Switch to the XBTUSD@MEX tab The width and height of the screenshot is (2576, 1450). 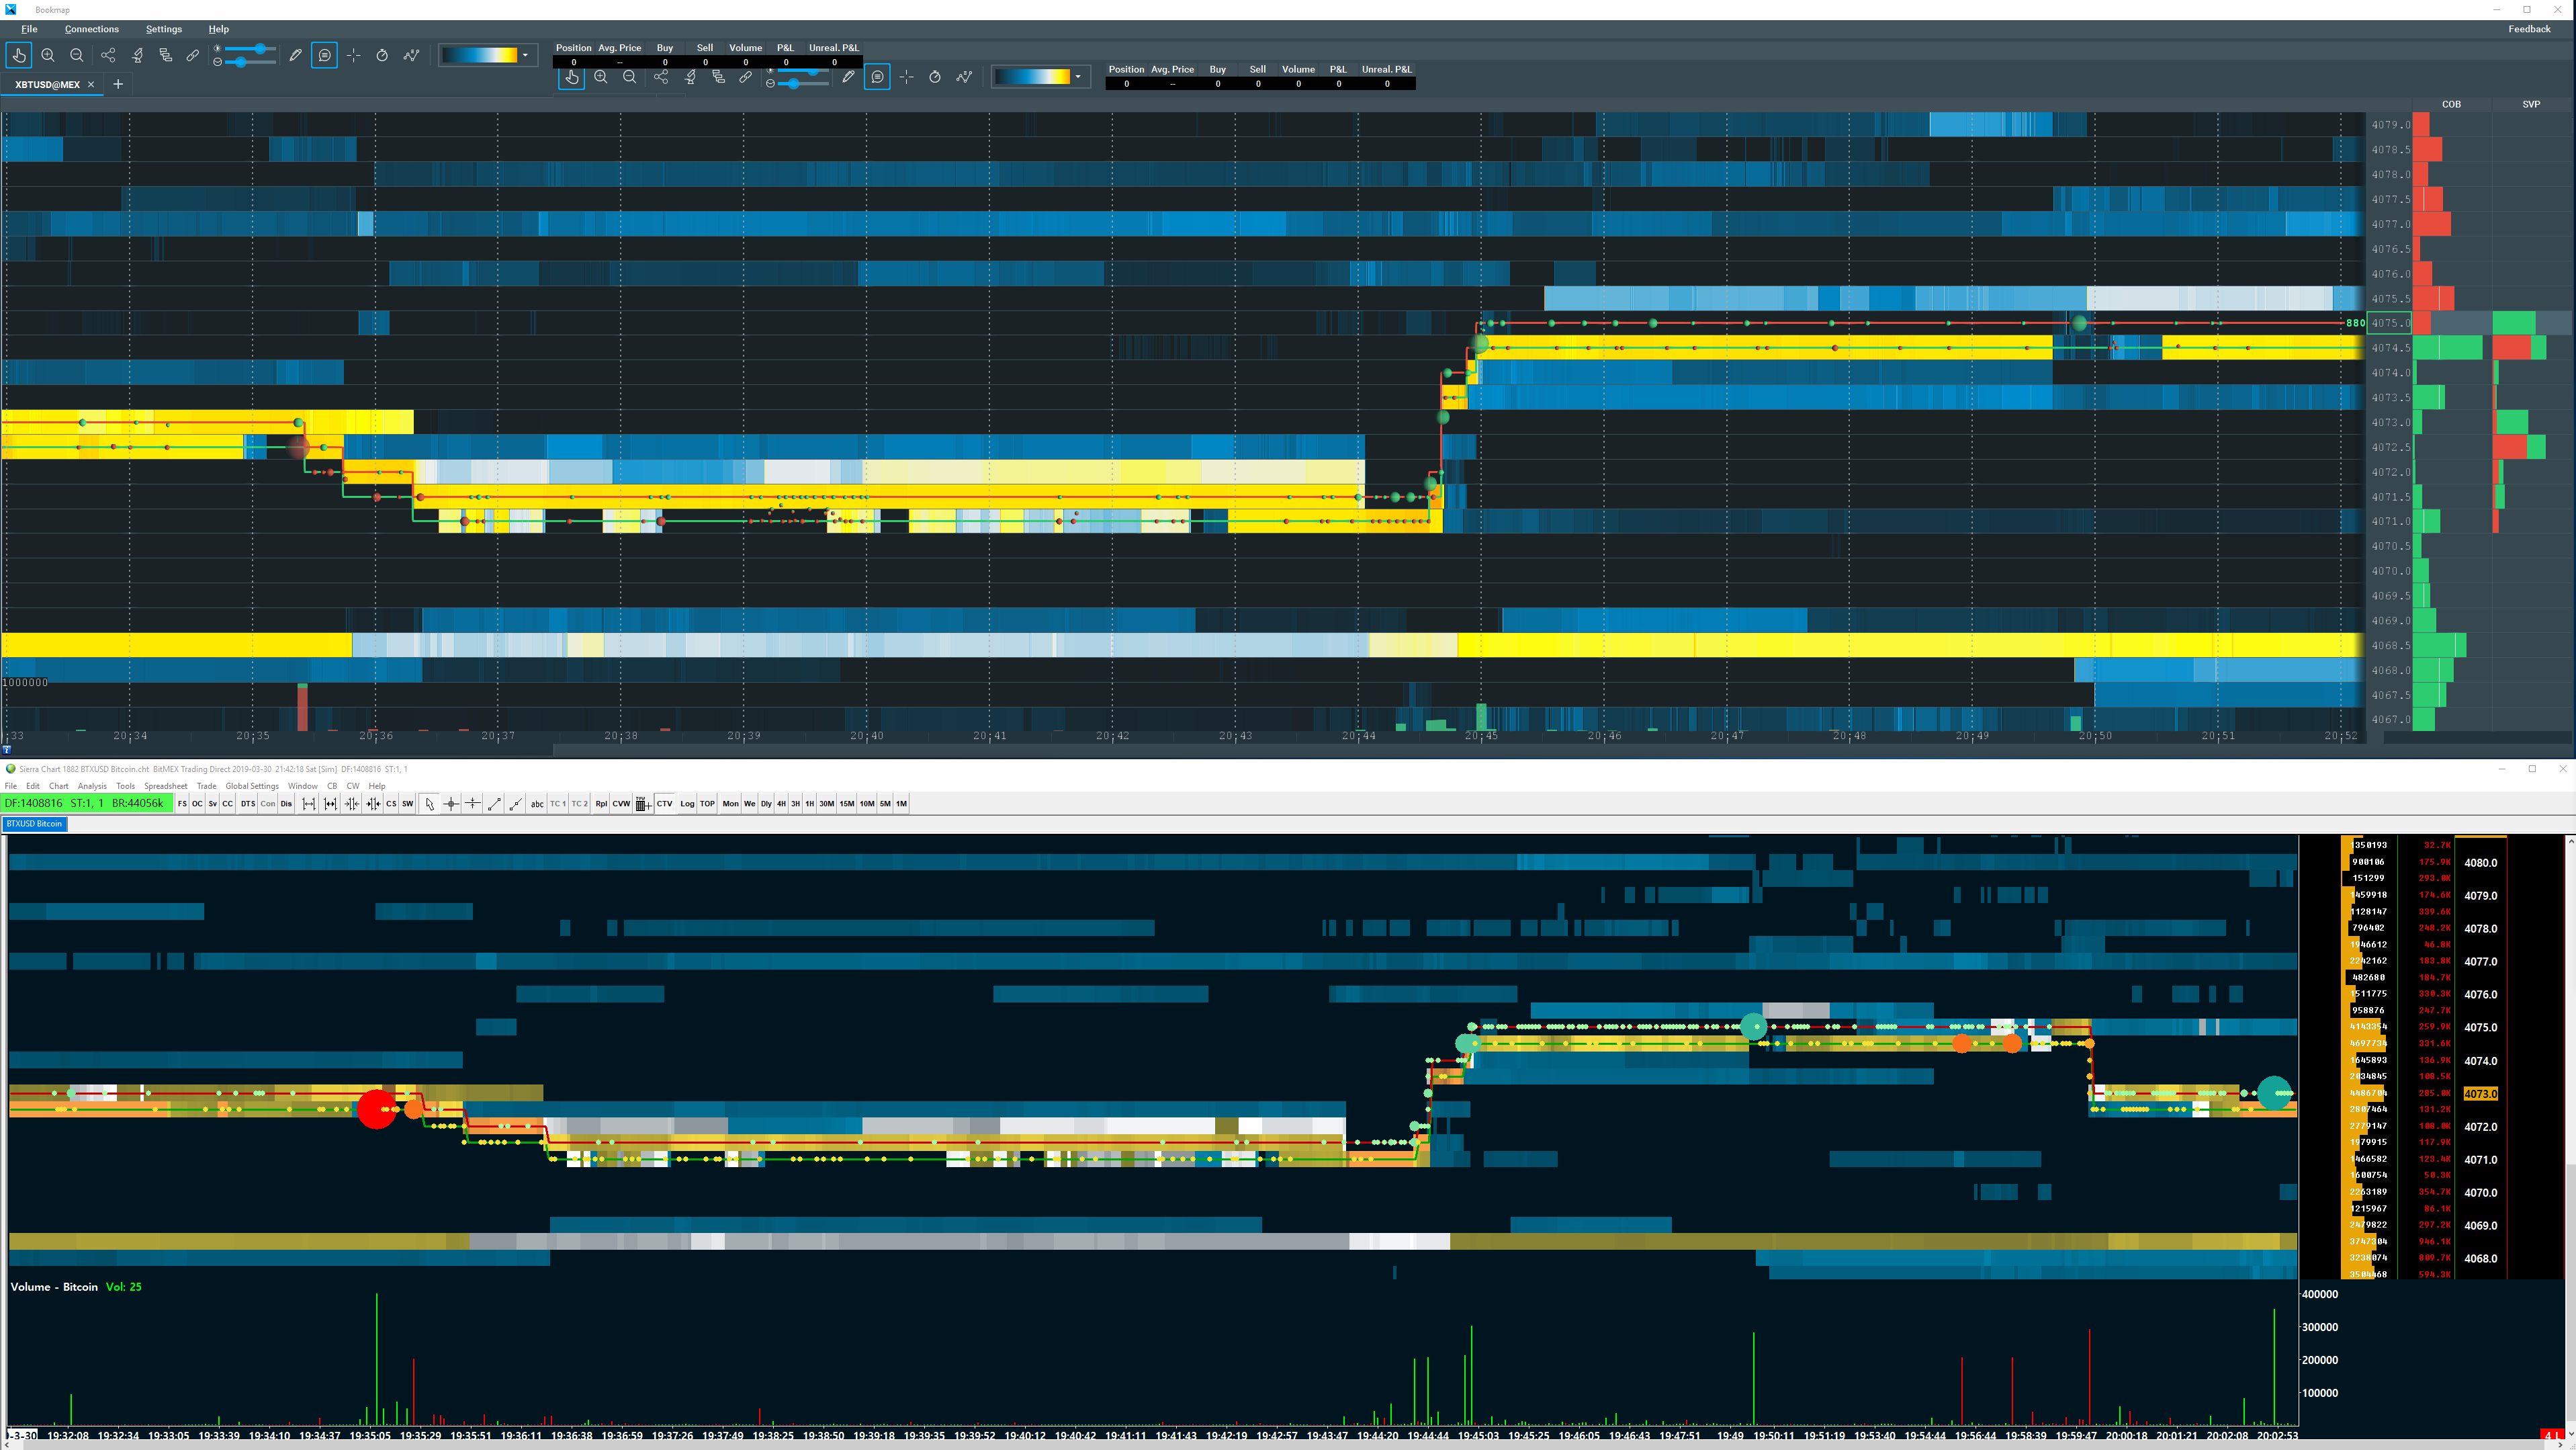(47, 85)
